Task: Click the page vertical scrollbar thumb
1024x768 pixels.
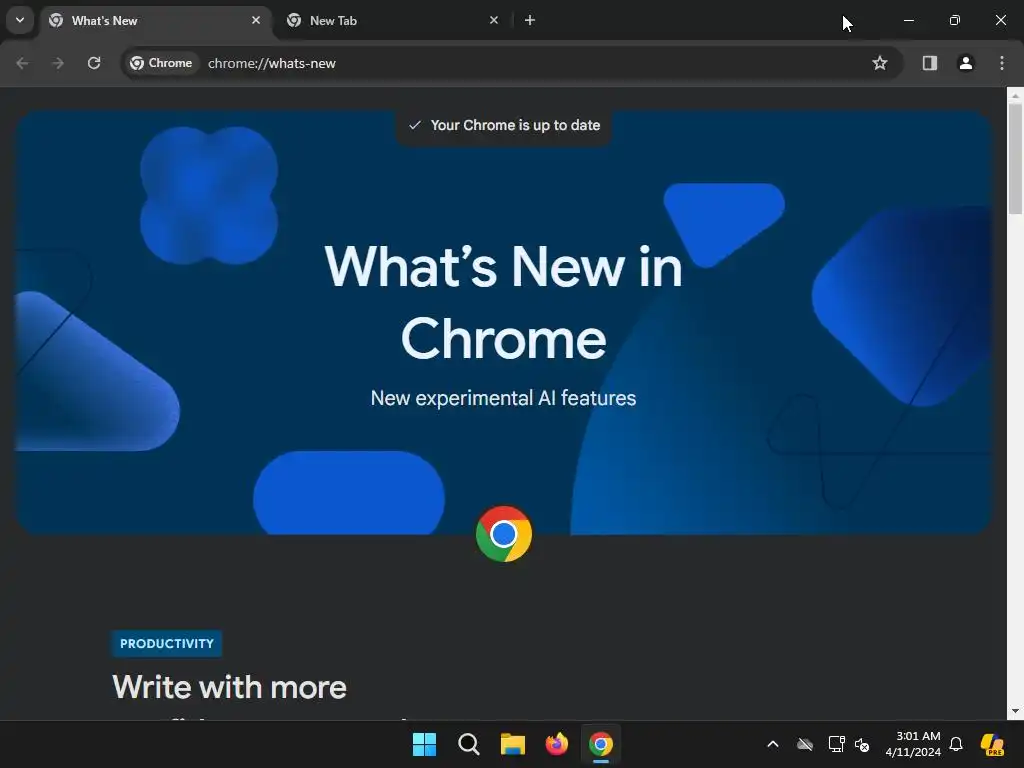Action: click(1015, 159)
